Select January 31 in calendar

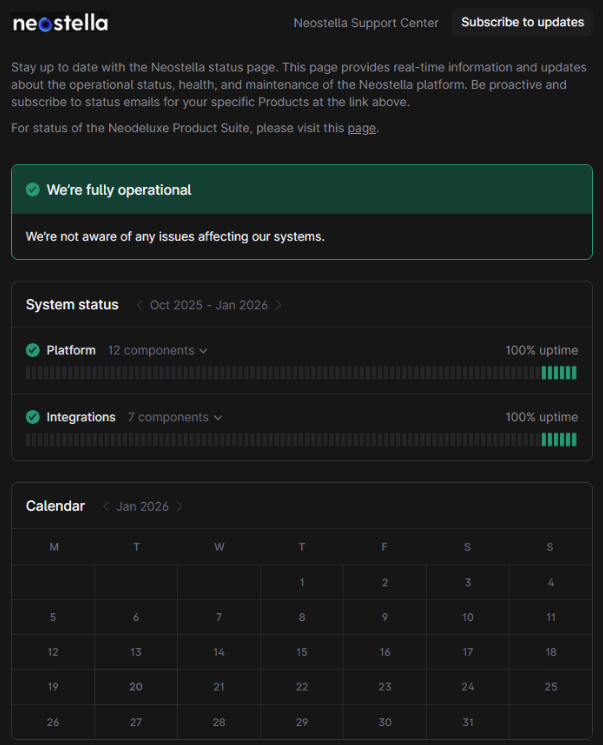468,722
